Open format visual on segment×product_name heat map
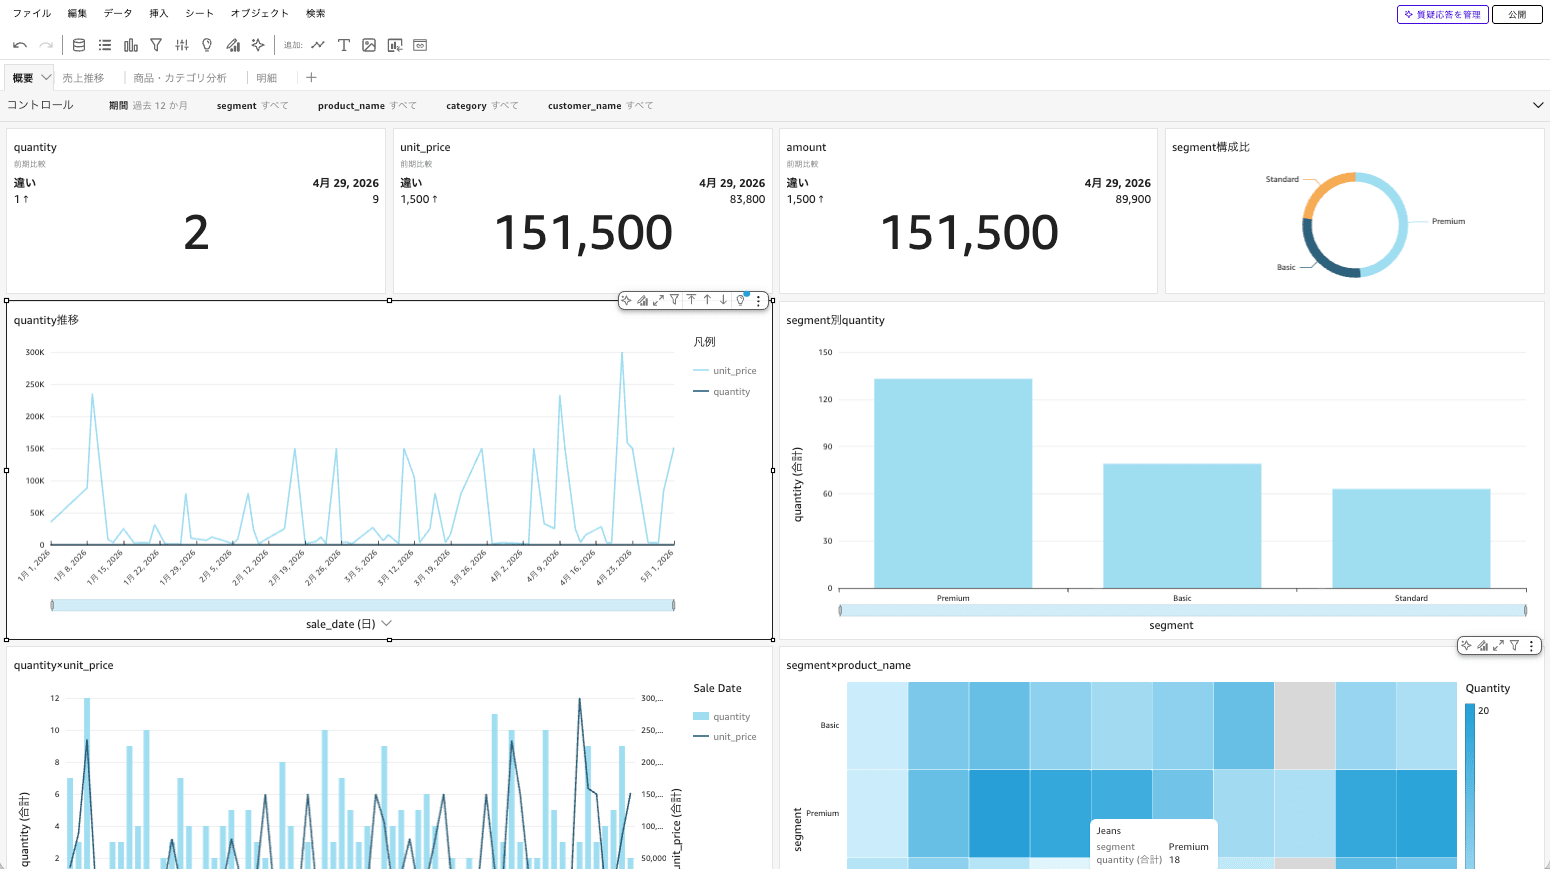This screenshot has height=869, width=1550. 1482,646
